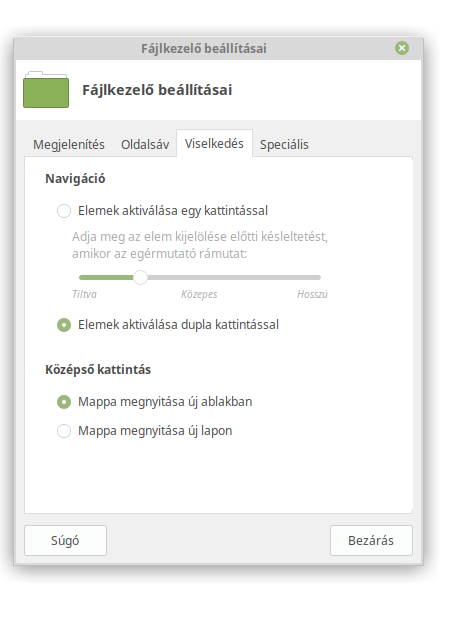Choose 'Mappa megnyitása új ablakban' option
457x634 pixels.
coord(64,402)
